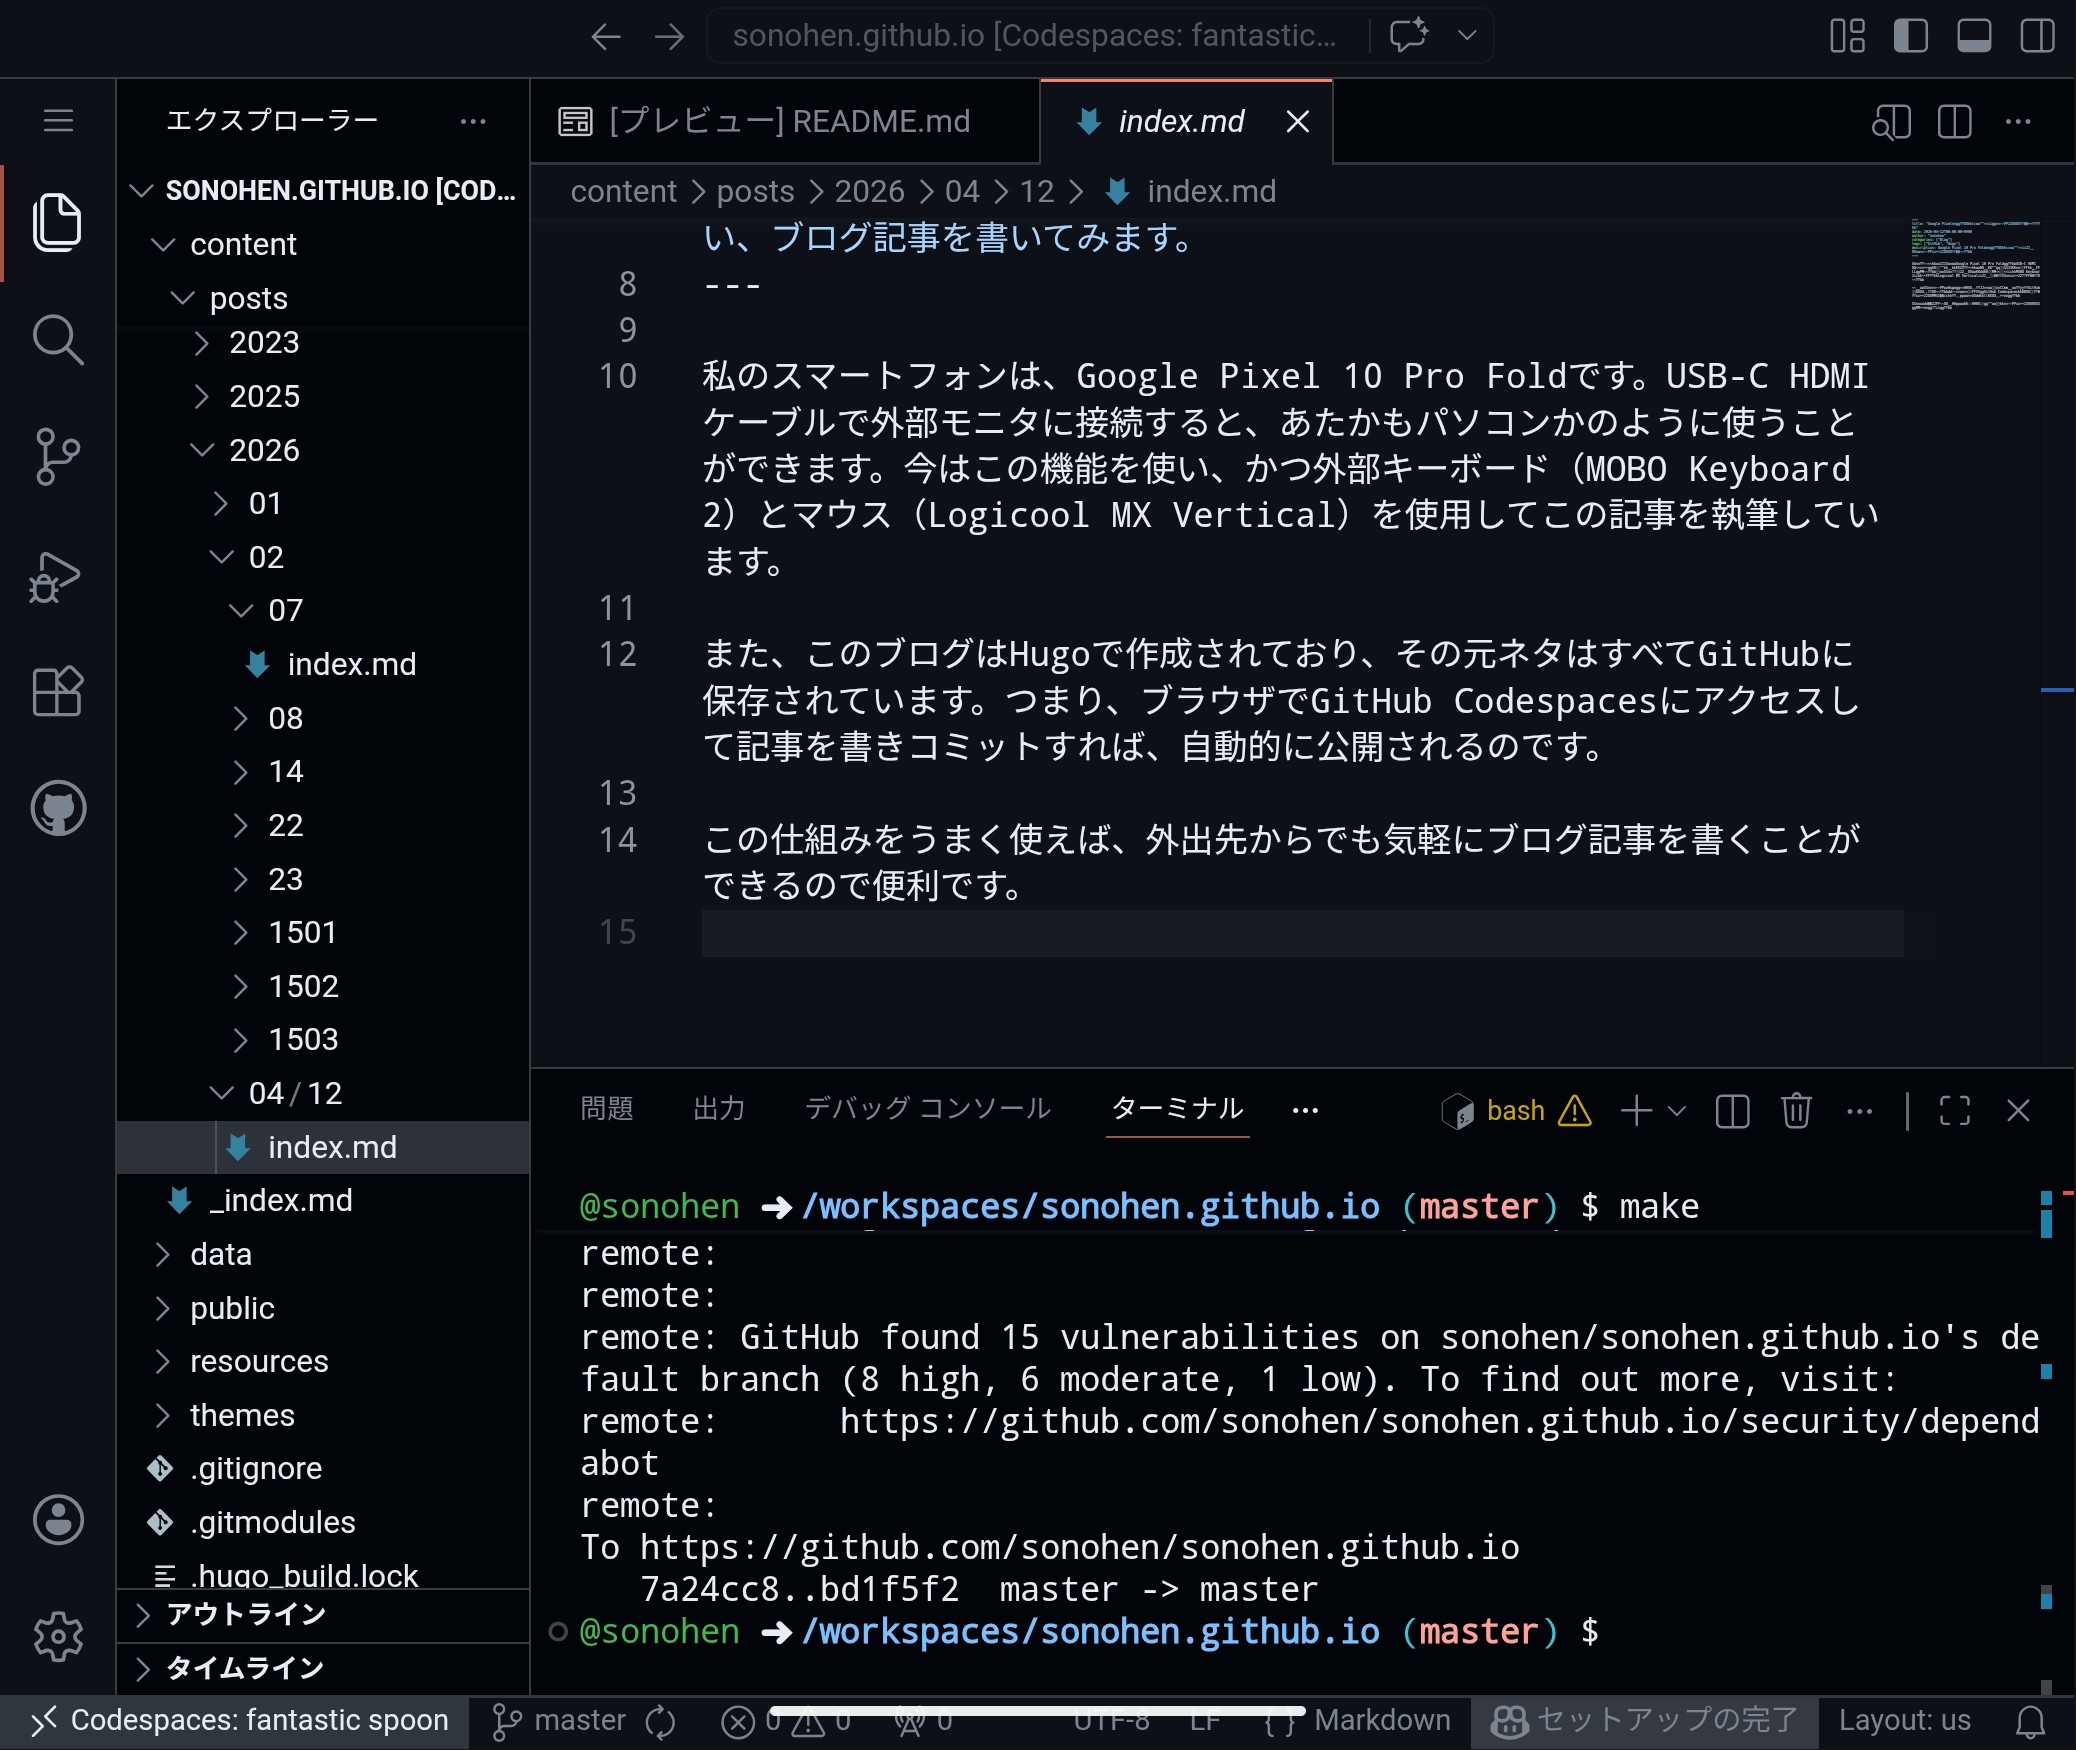
Task: Expand the 2025 posts folder
Action: tap(264, 396)
